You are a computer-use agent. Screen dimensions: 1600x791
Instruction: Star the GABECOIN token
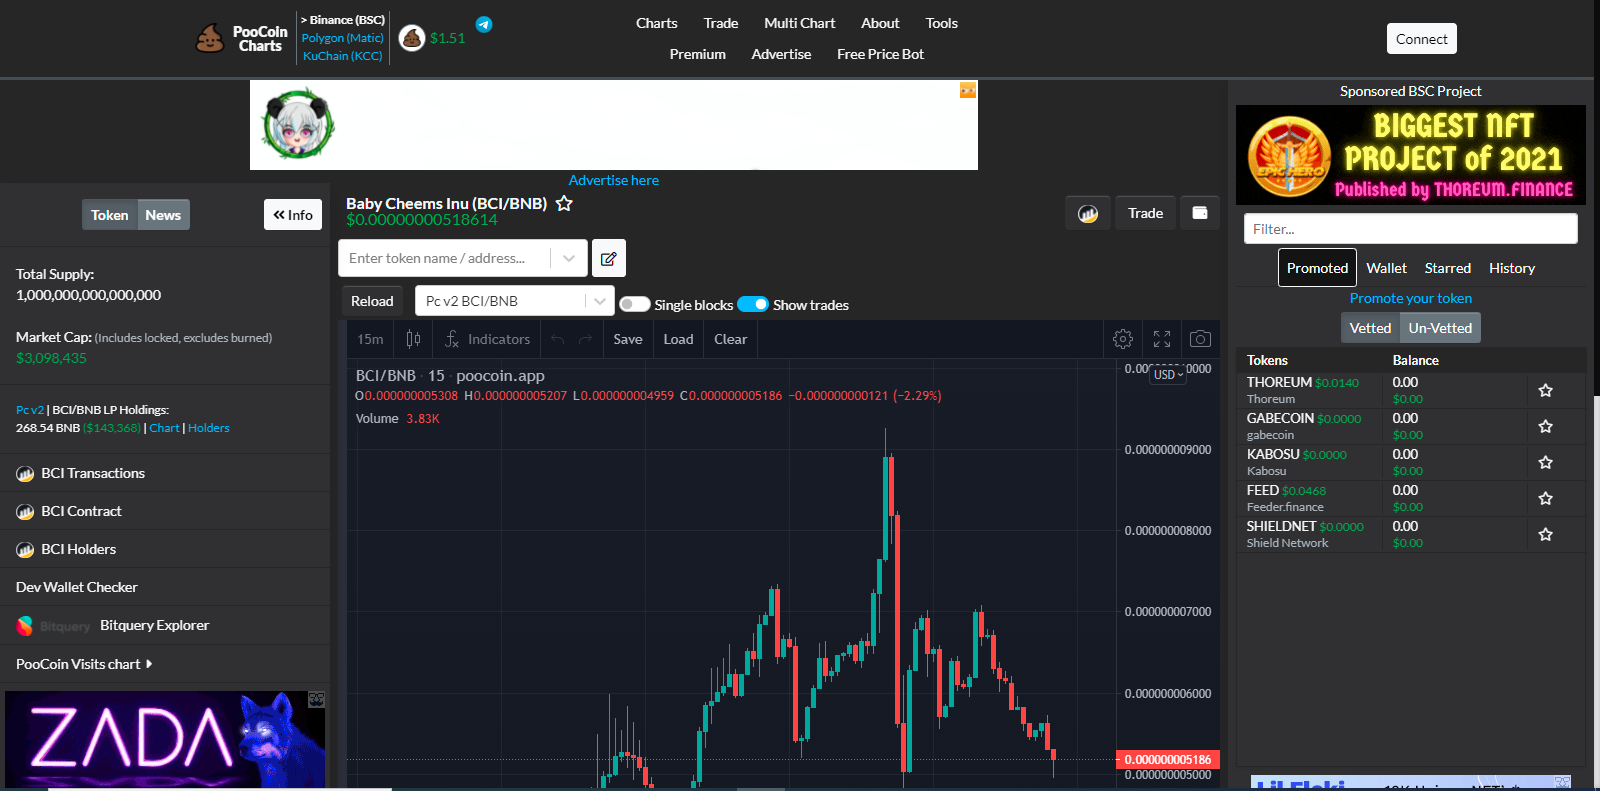coord(1545,426)
